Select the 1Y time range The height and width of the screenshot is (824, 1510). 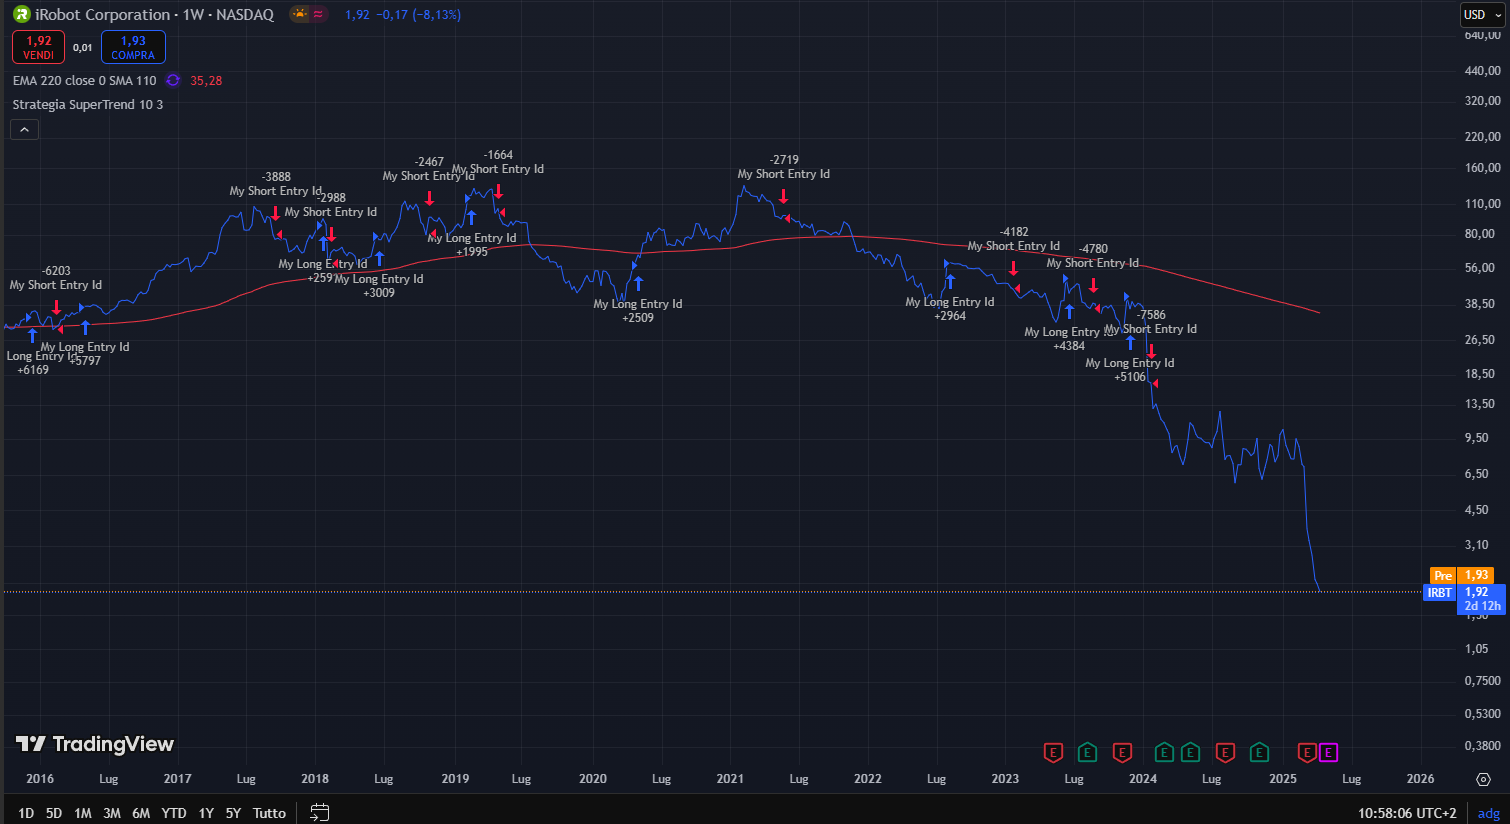206,813
